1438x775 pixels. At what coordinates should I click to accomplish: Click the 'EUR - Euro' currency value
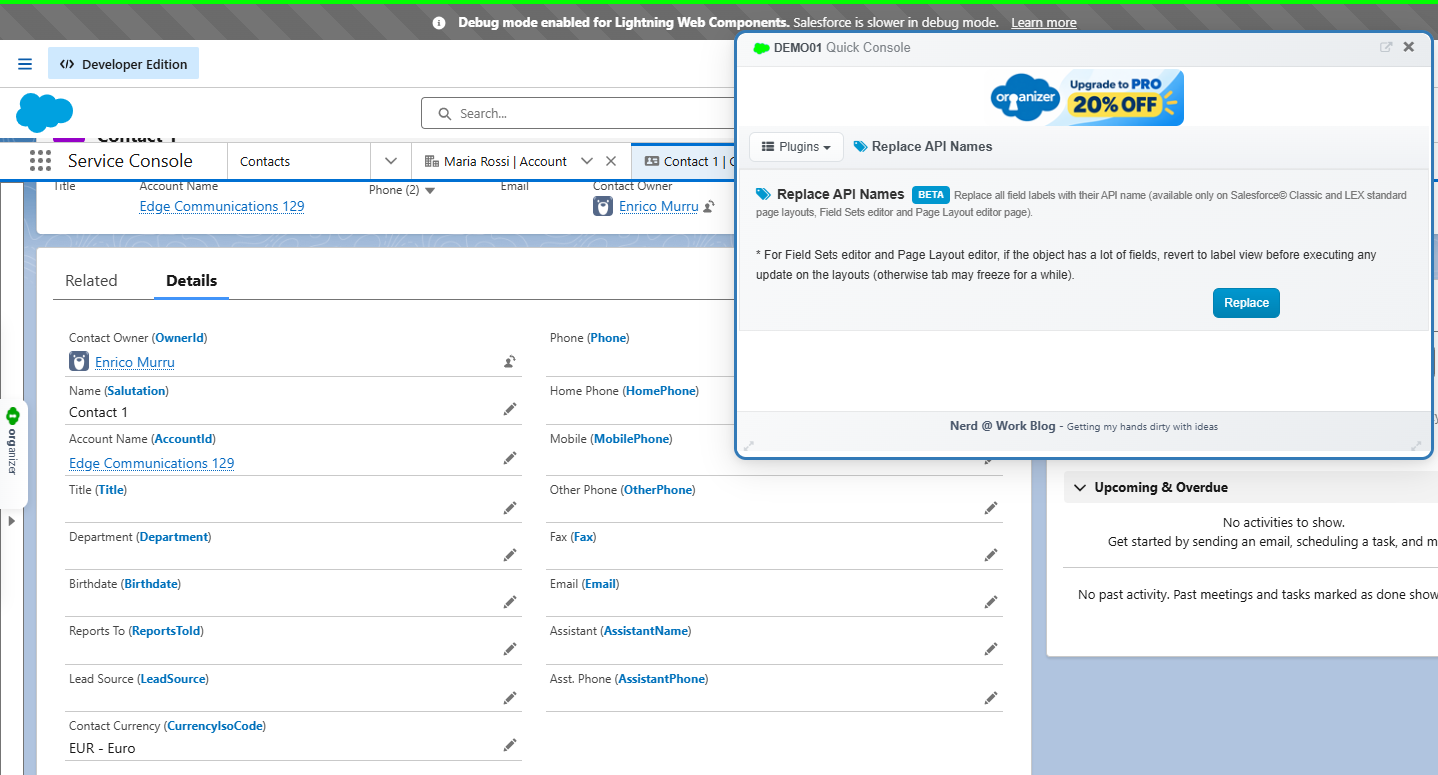[x=102, y=748]
